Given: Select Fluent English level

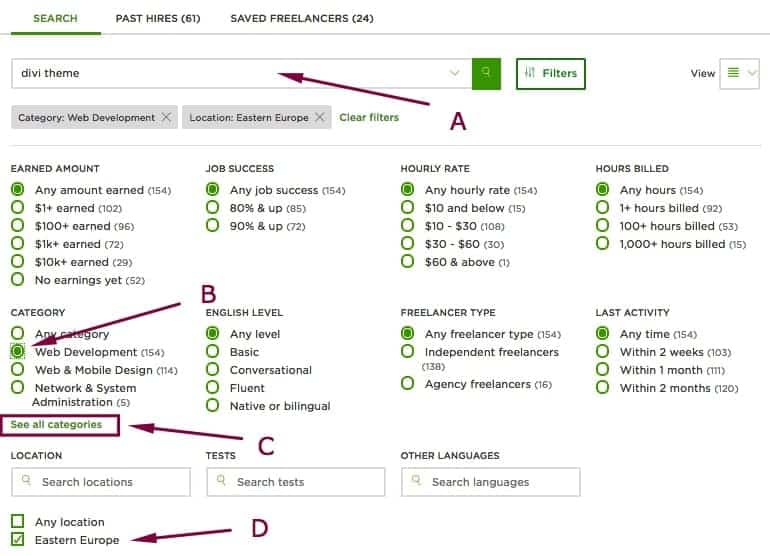Looking at the screenshot, I should pos(213,388).
